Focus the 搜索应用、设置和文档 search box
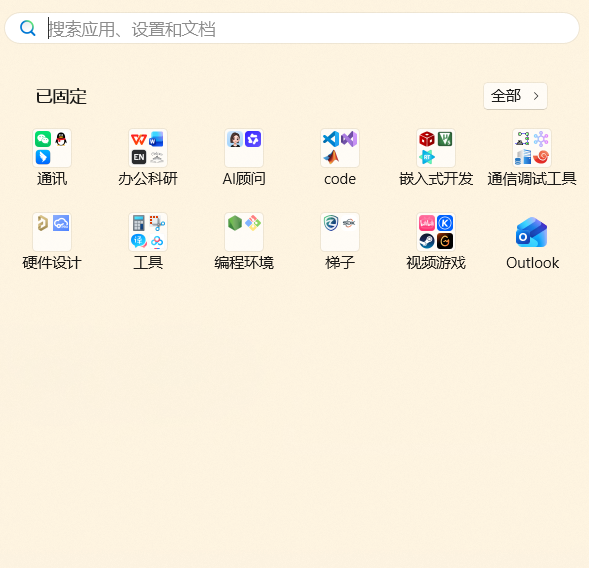The image size is (589, 568). [292, 29]
